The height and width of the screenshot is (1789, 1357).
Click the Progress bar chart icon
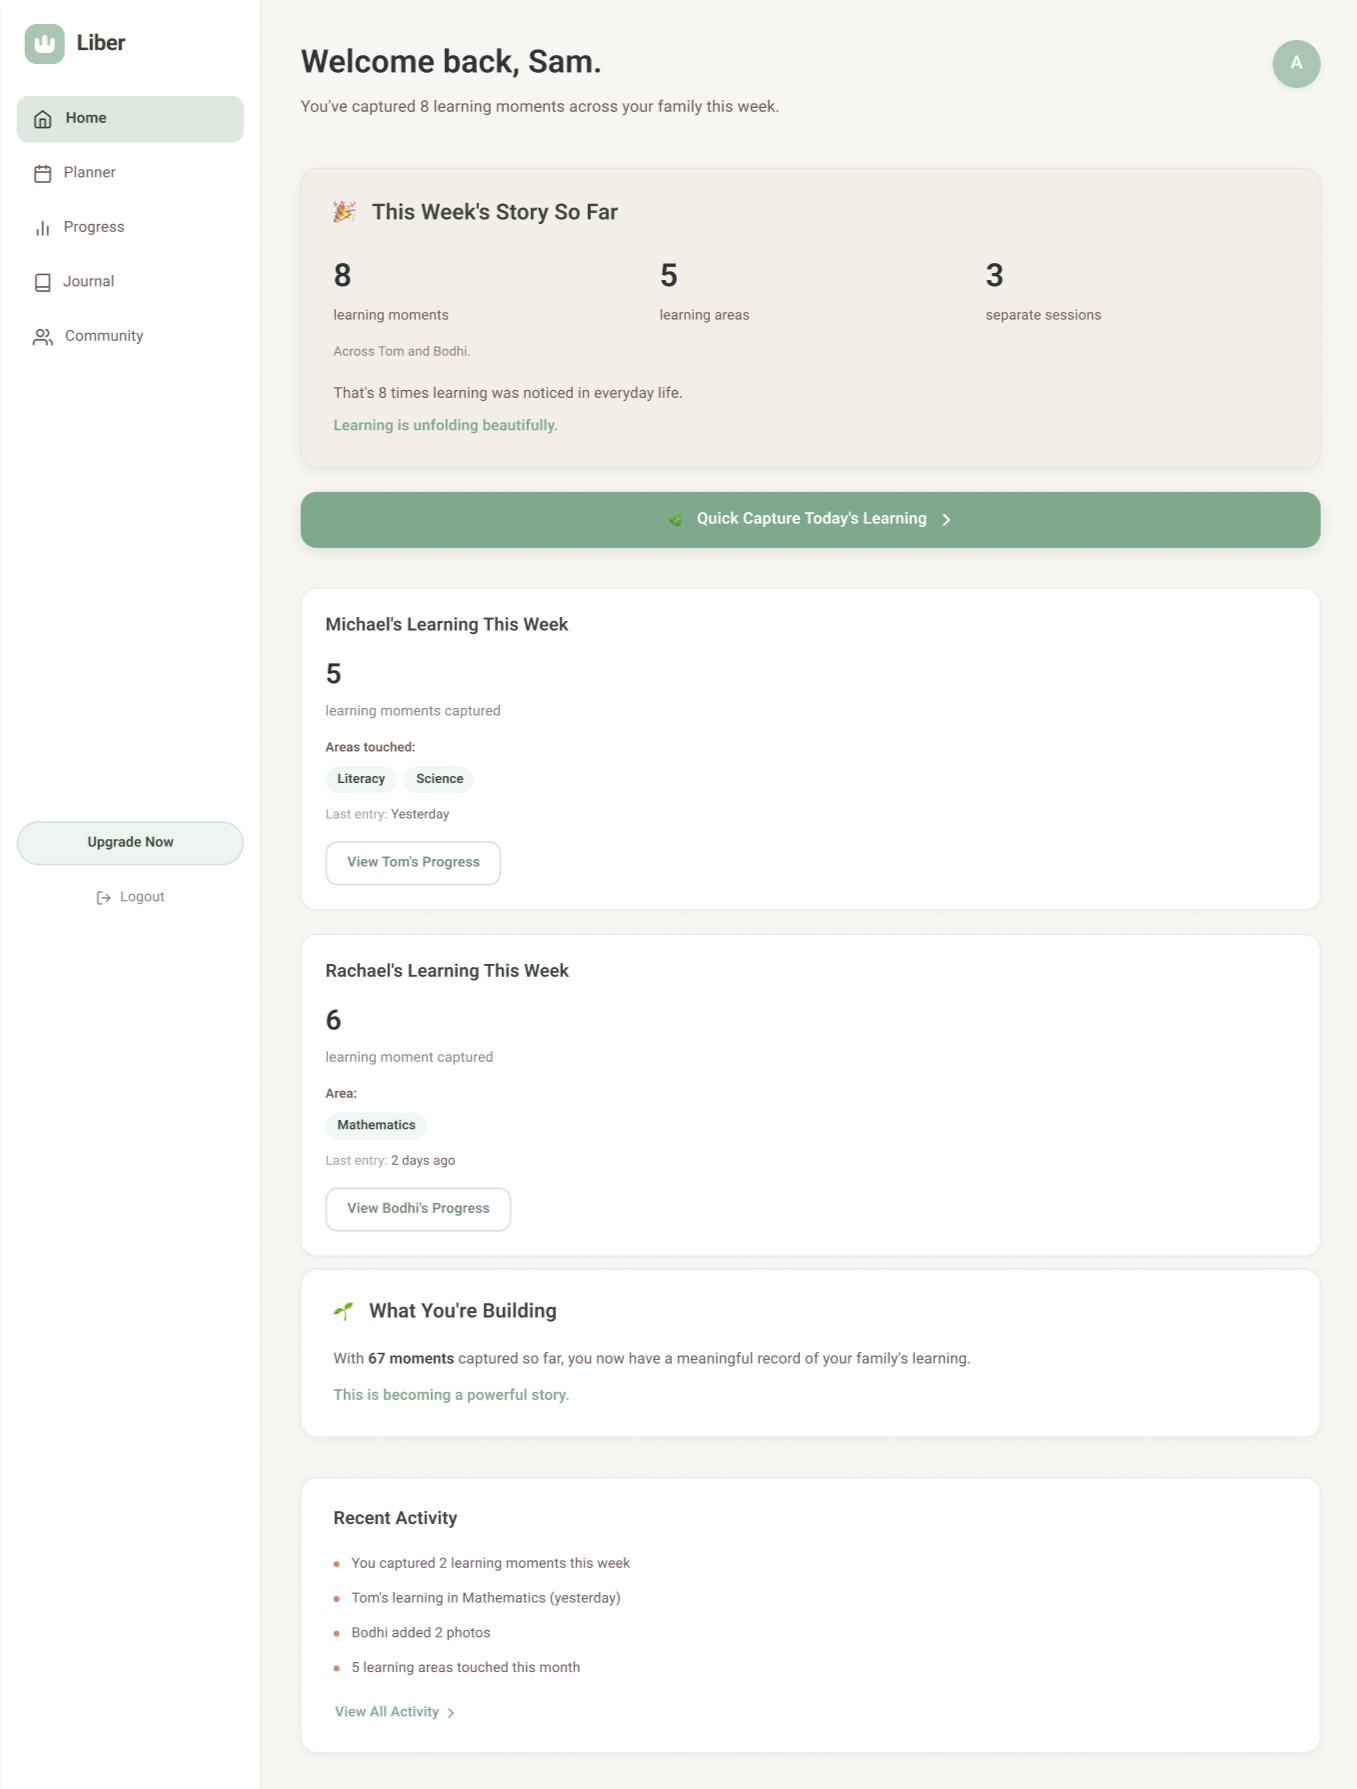click(x=42, y=228)
